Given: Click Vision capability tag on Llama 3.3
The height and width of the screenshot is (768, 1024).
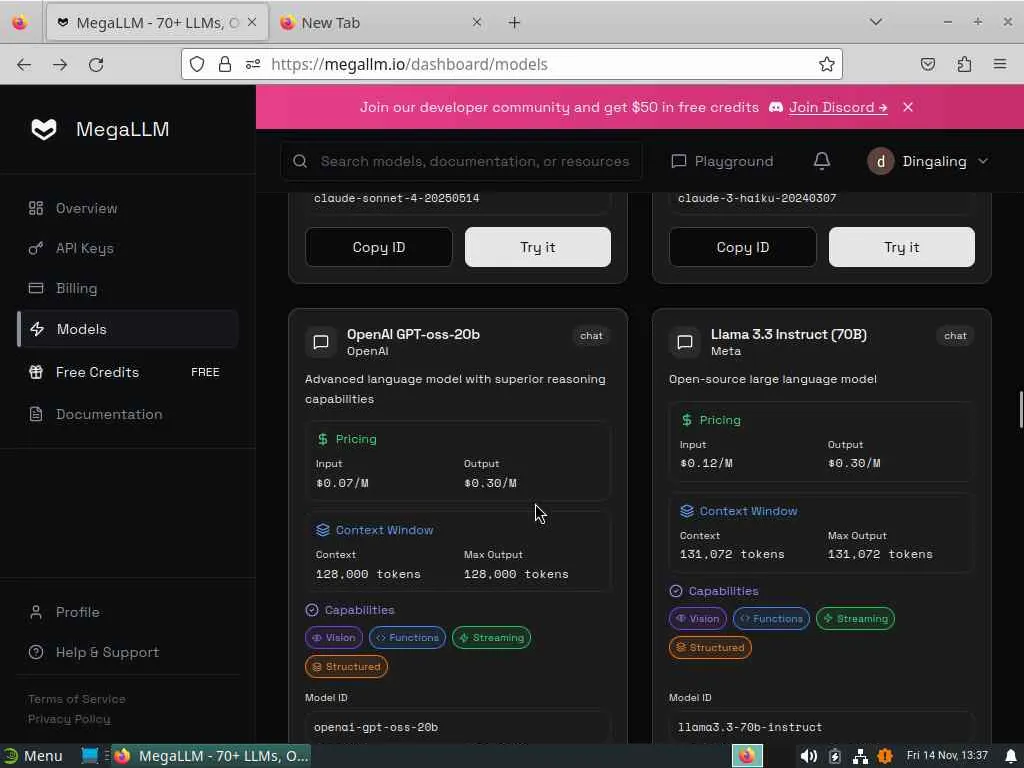Looking at the screenshot, I should pos(697,618).
